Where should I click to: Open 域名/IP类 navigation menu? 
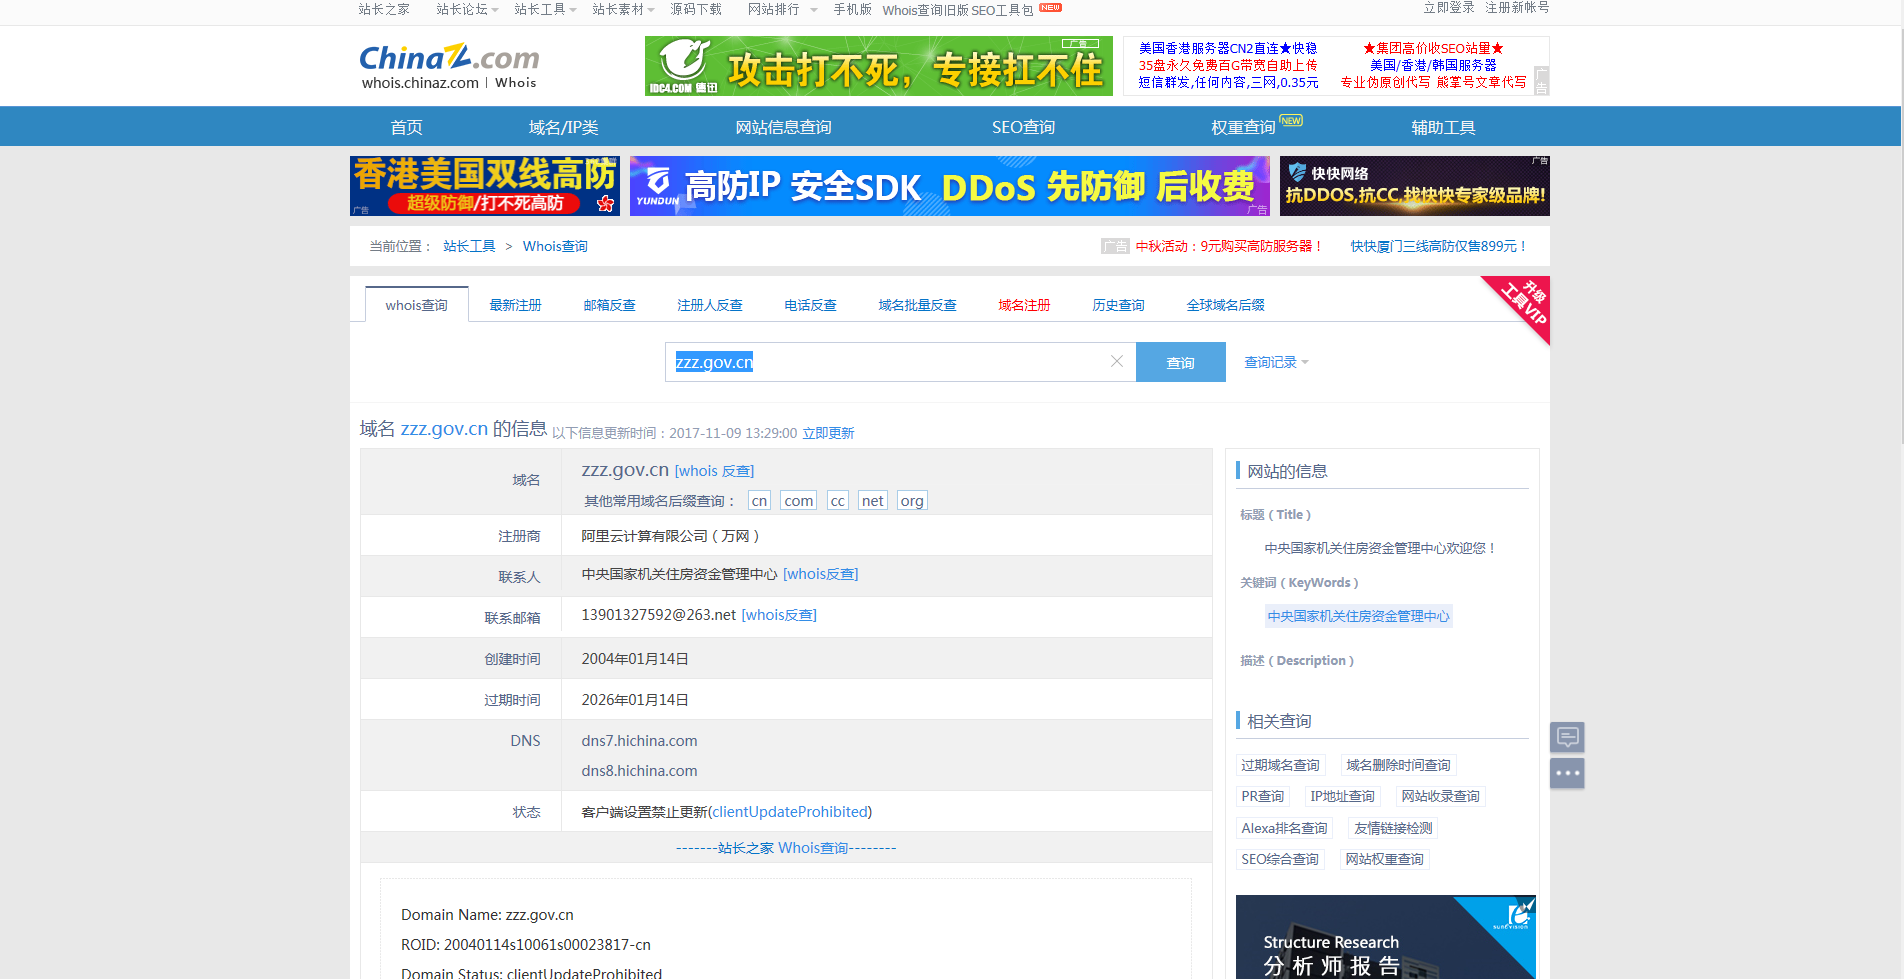coord(564,127)
